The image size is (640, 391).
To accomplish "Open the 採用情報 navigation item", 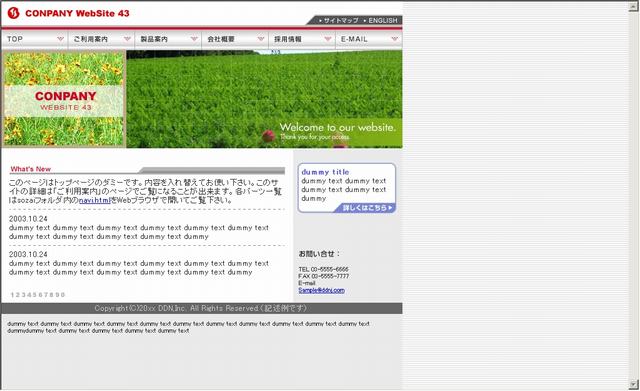I will pos(302,39).
